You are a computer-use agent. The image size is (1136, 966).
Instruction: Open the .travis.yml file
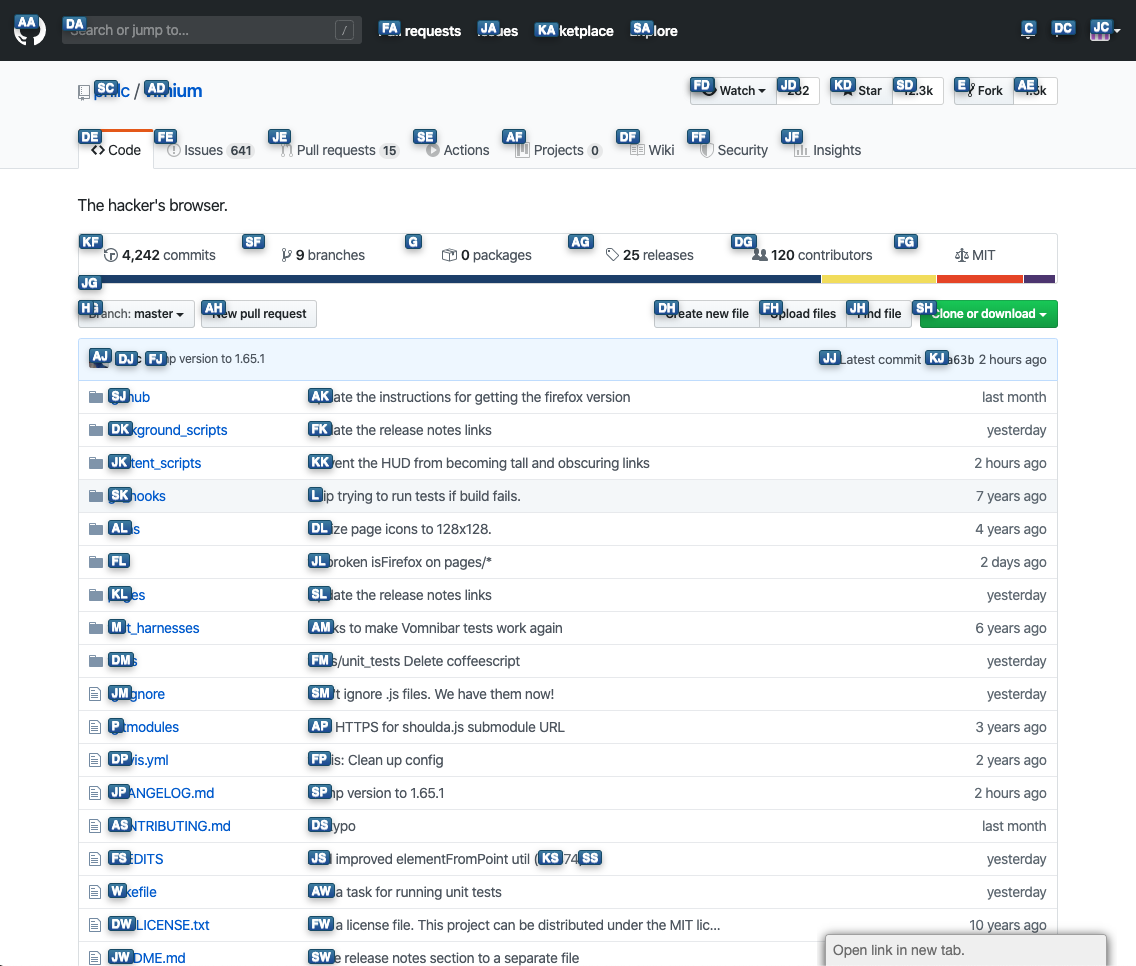click(x=138, y=759)
